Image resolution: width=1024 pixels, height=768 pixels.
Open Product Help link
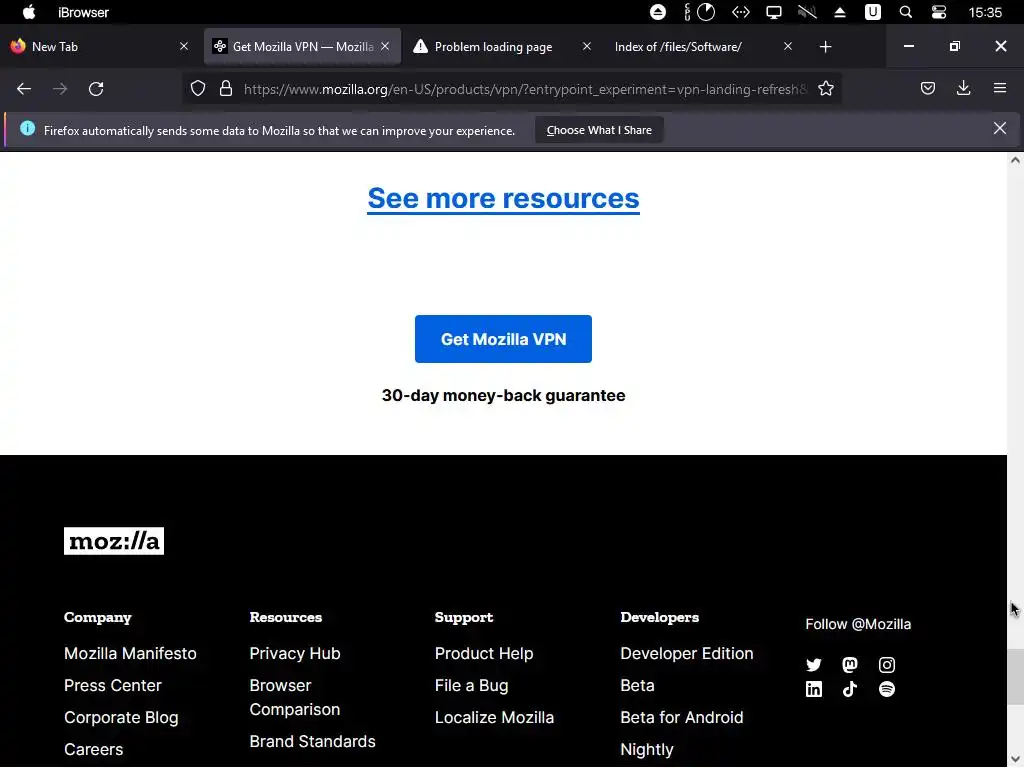tap(484, 653)
